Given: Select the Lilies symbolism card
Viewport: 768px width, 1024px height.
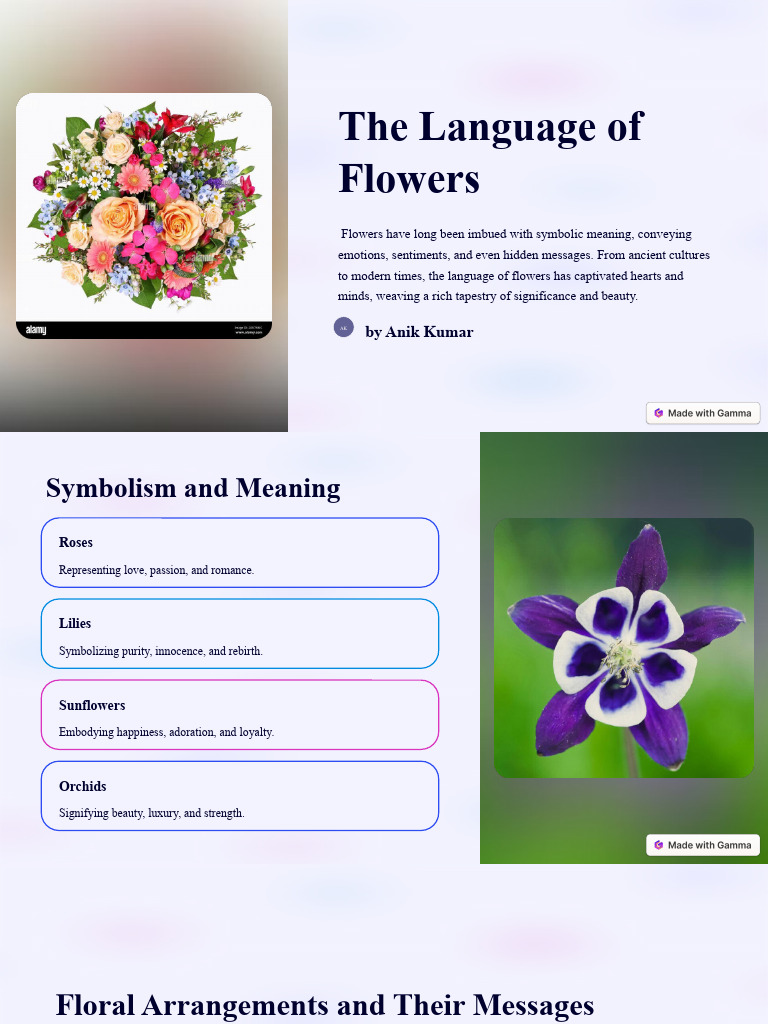Looking at the screenshot, I should [240, 633].
